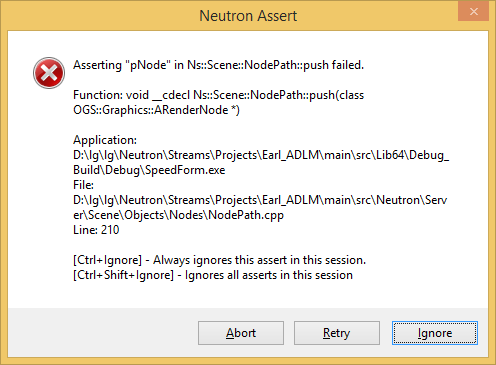Close the Neutron Assert dialog
The image size is (496, 365).
pyautogui.click(x=473, y=12)
